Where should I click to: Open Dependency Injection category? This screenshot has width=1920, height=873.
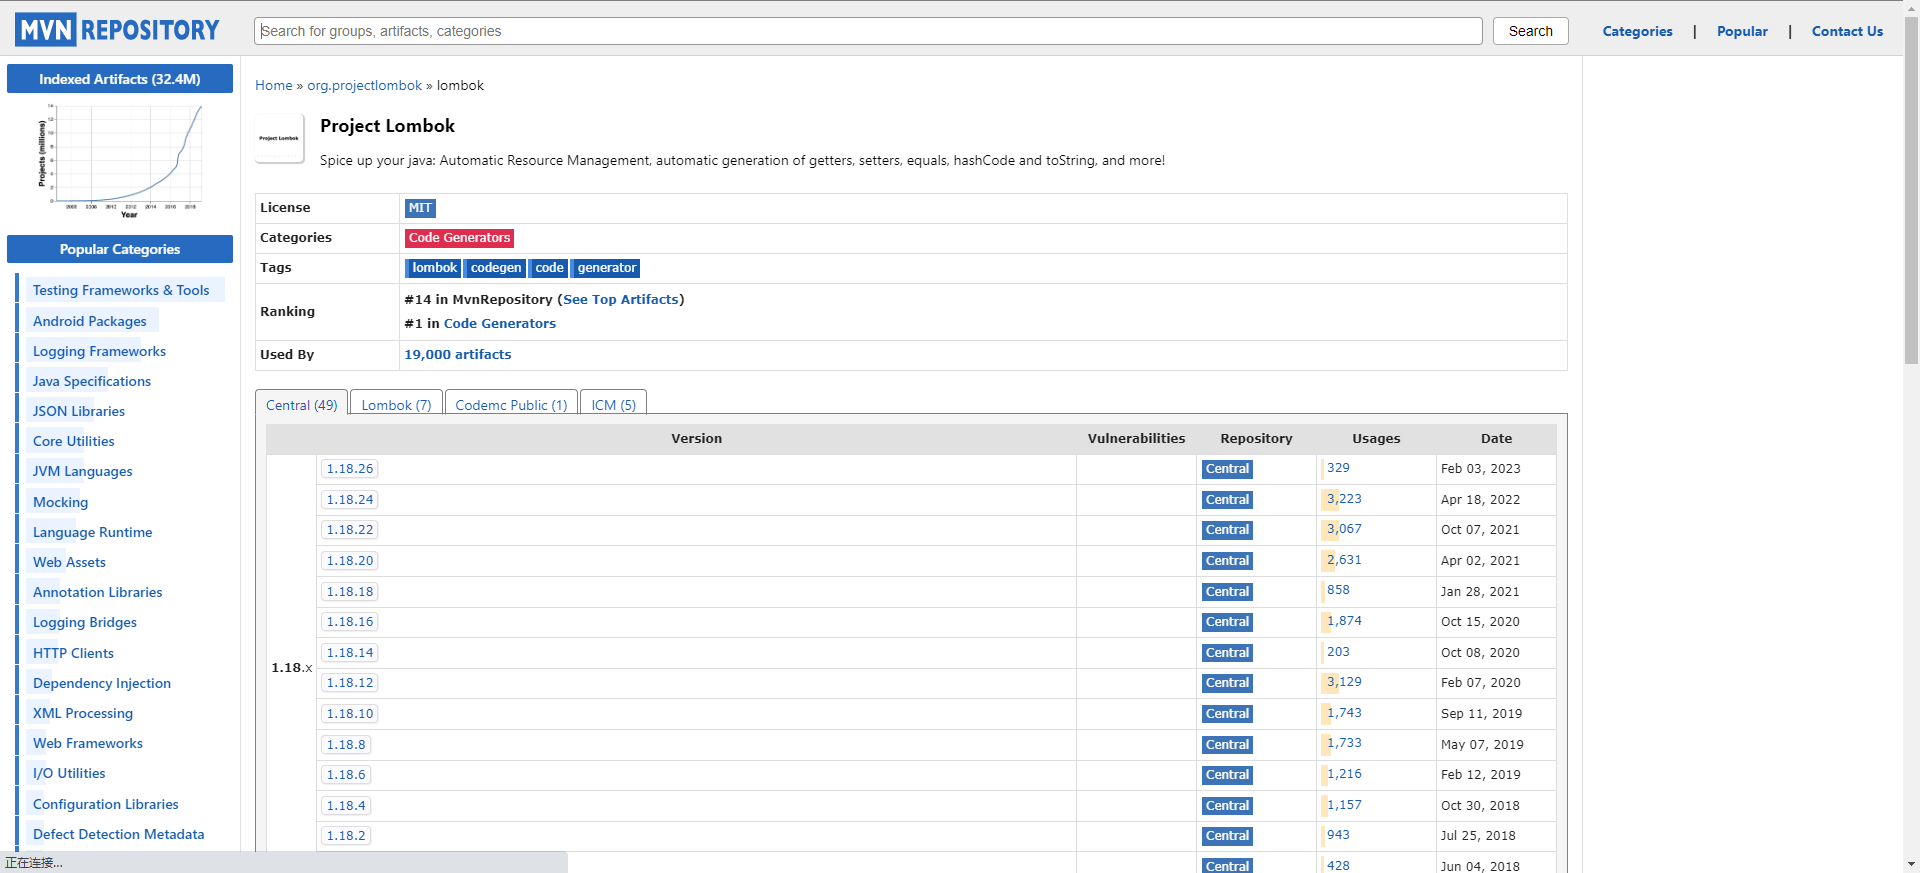[102, 683]
